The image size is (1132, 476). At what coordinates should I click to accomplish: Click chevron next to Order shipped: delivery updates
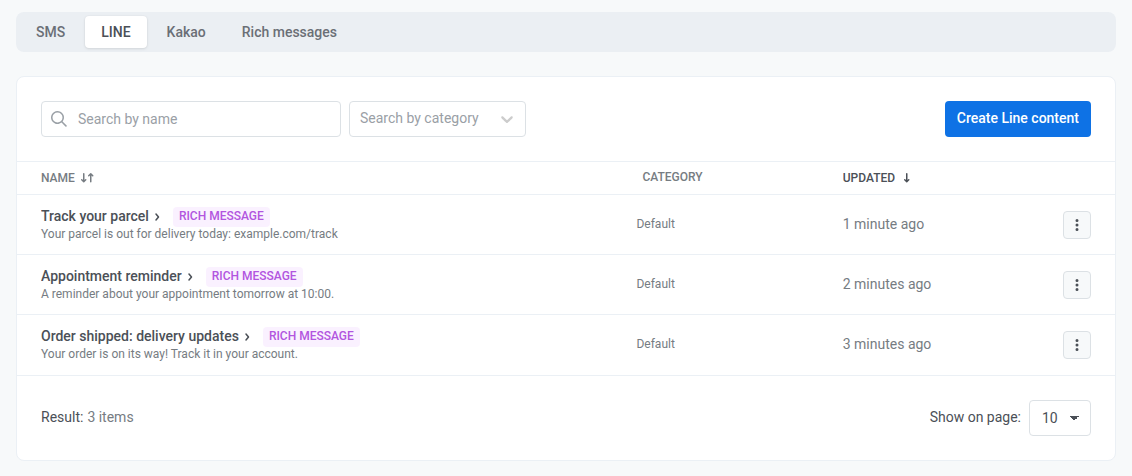point(247,337)
